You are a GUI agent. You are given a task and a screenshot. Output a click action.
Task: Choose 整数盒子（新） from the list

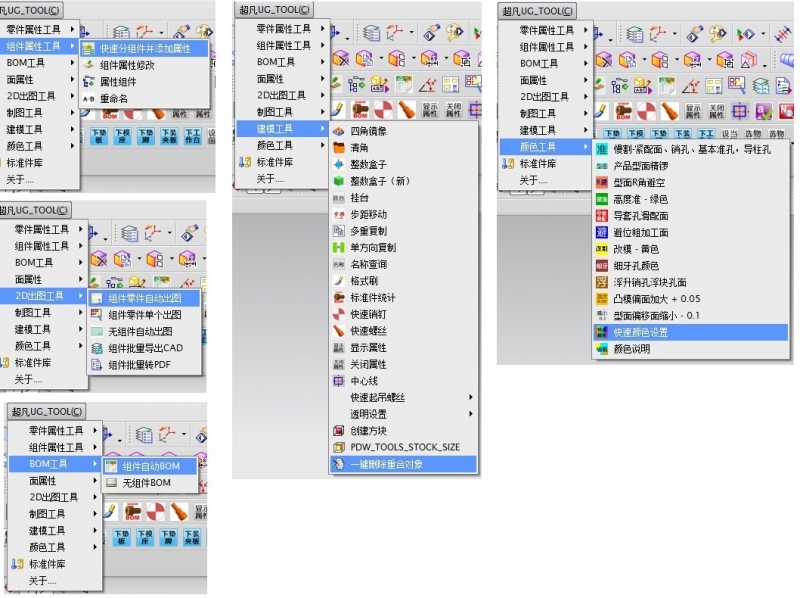coord(380,181)
